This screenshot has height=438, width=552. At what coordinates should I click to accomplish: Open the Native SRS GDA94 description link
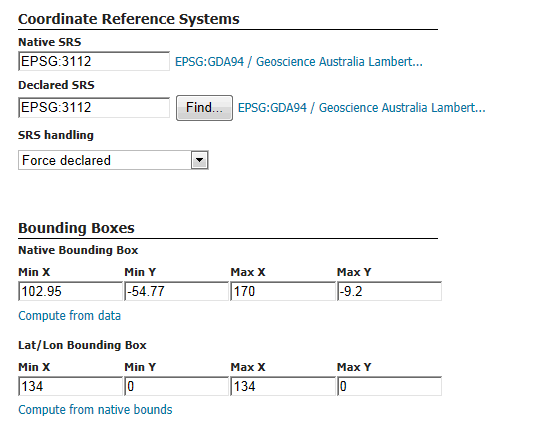(x=299, y=62)
